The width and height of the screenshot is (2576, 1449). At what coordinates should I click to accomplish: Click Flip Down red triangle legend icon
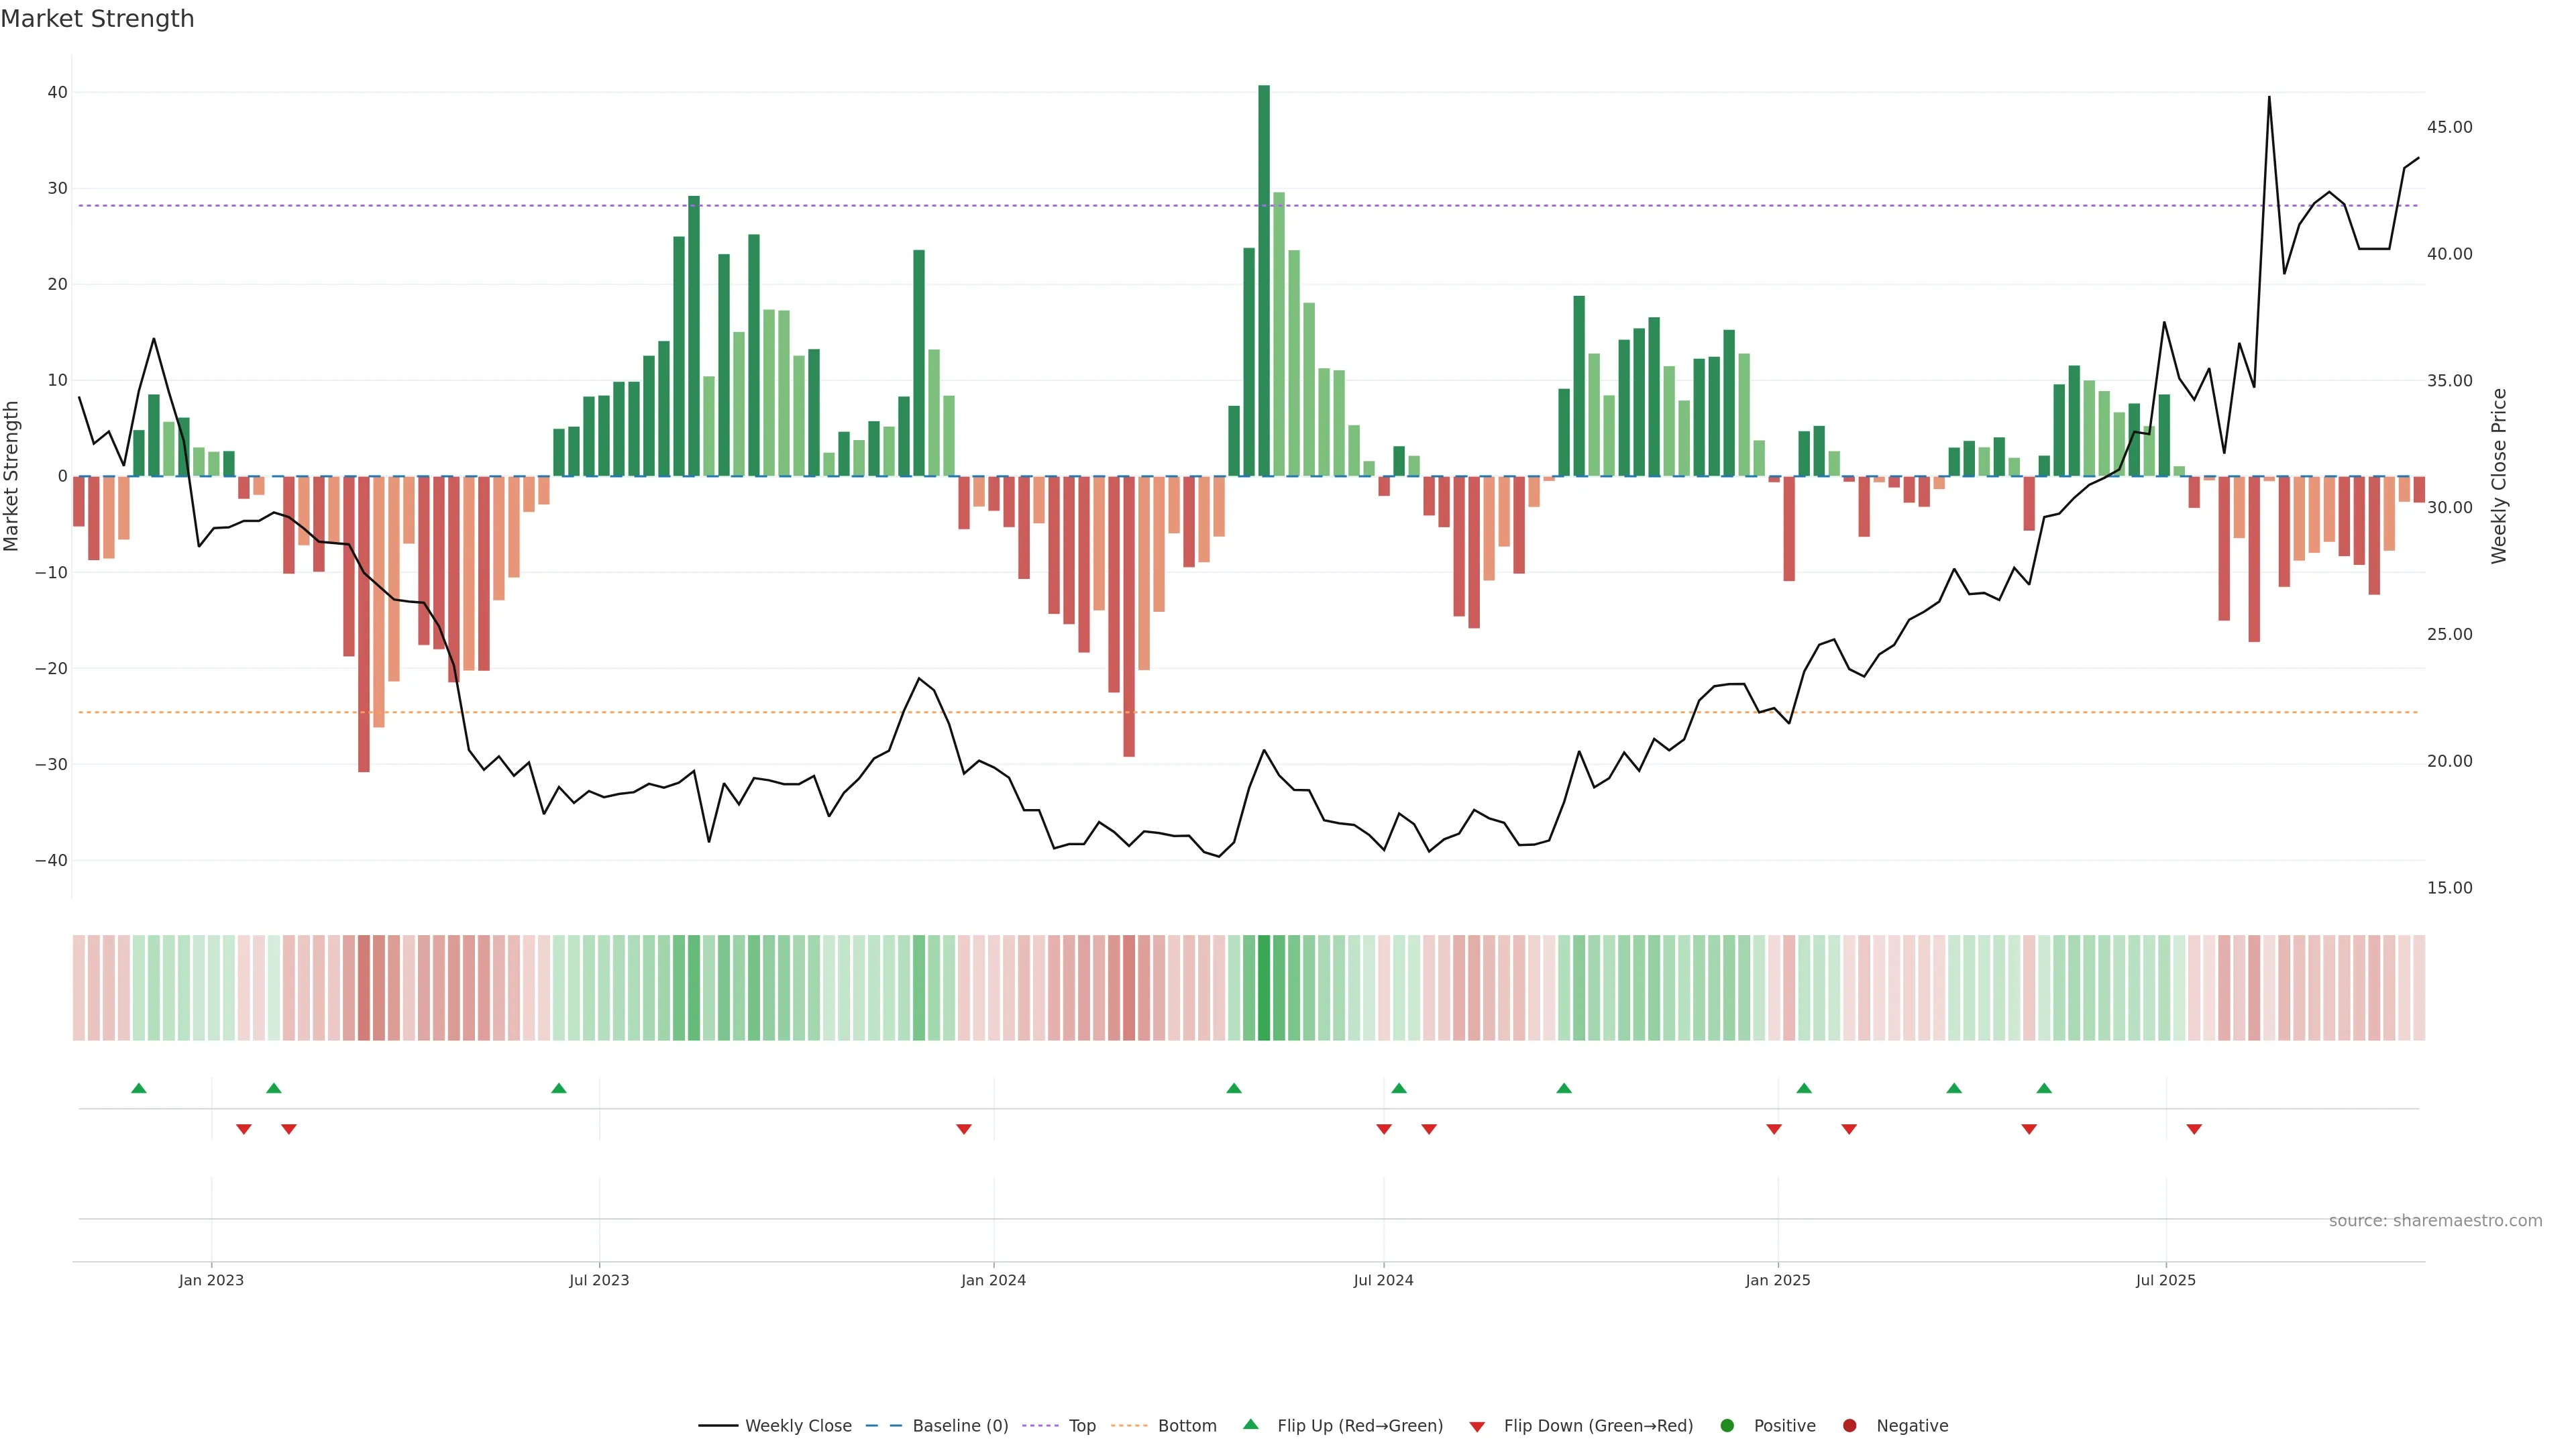1477,1427
